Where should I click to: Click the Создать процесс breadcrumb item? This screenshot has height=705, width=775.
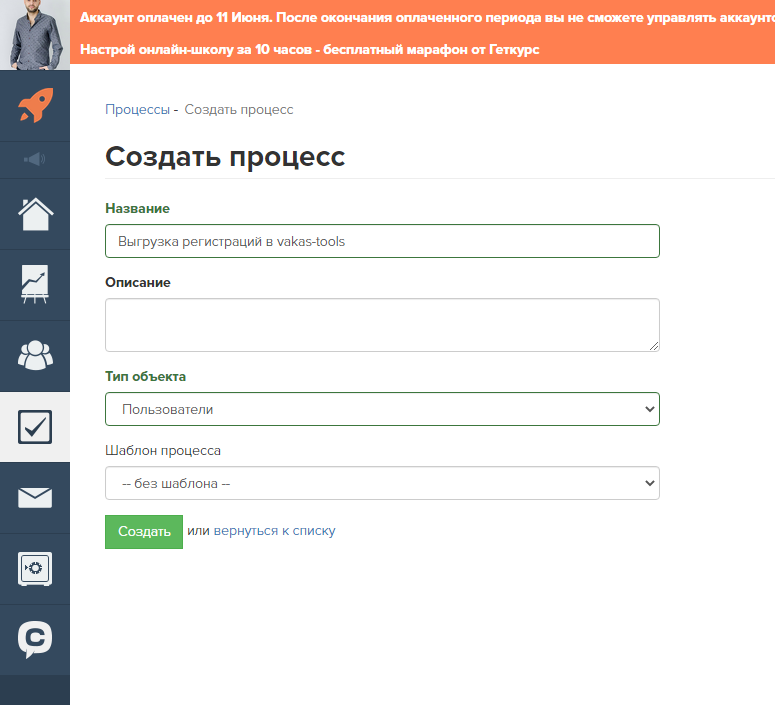coord(238,109)
